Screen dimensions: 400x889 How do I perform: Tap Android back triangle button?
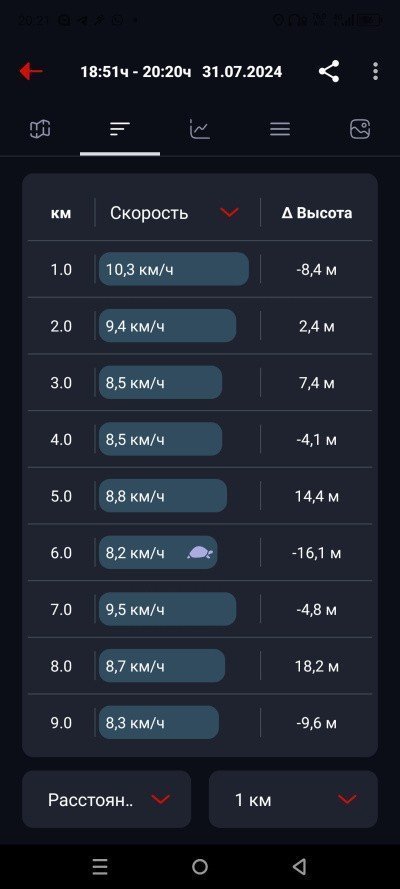pos(300,866)
